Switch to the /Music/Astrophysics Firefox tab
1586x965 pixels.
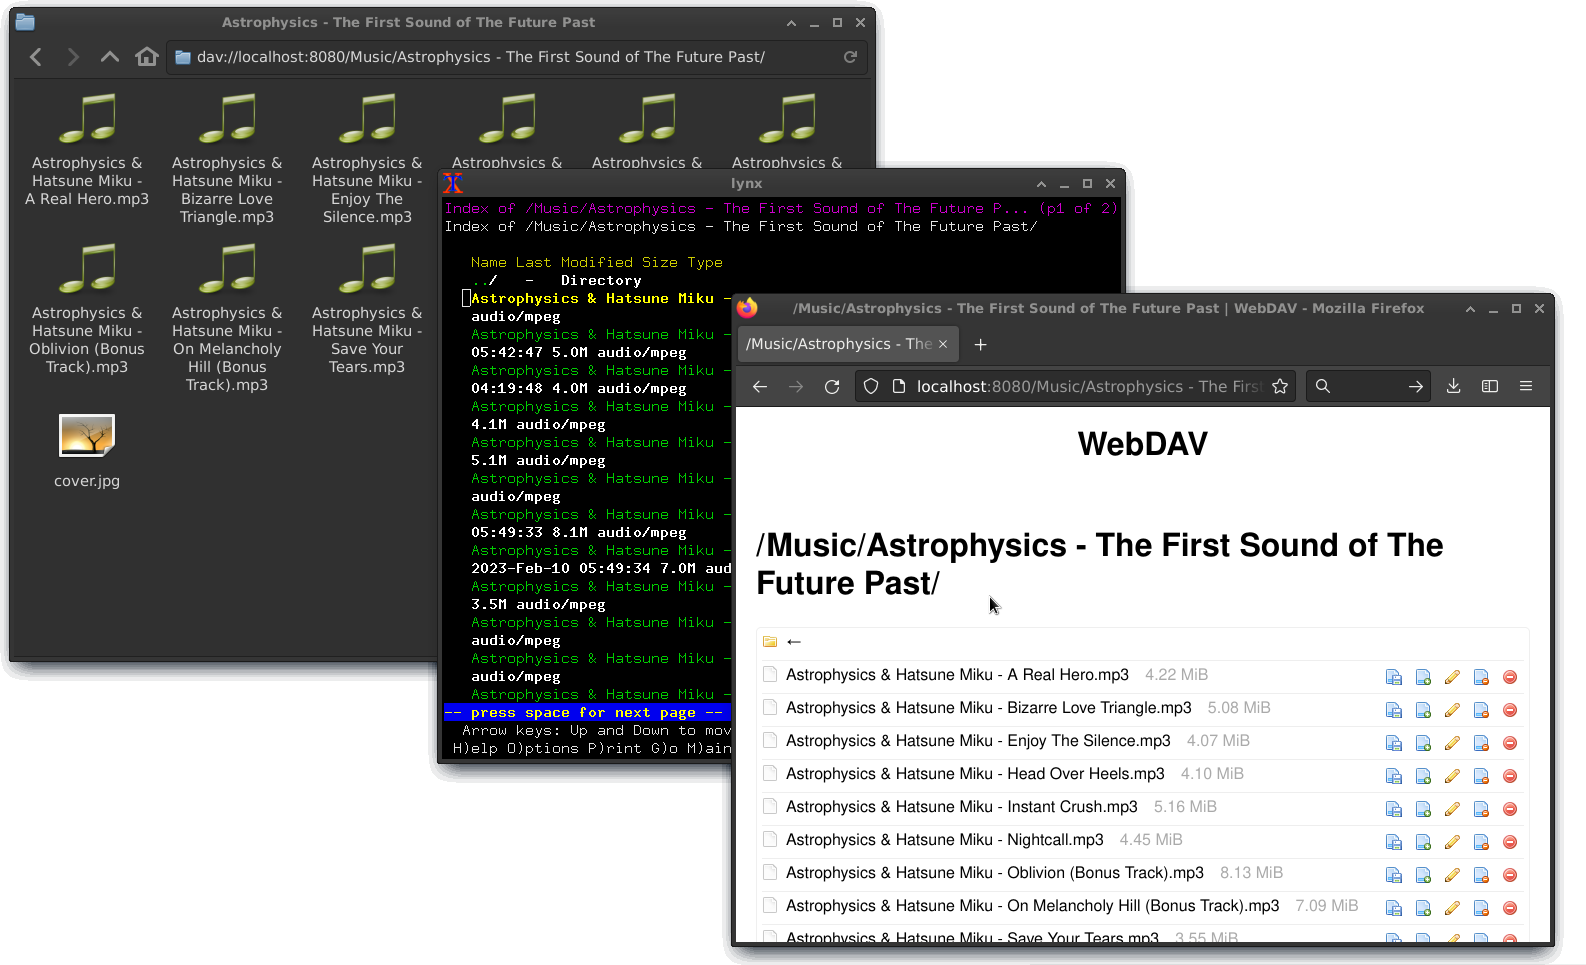pos(838,344)
